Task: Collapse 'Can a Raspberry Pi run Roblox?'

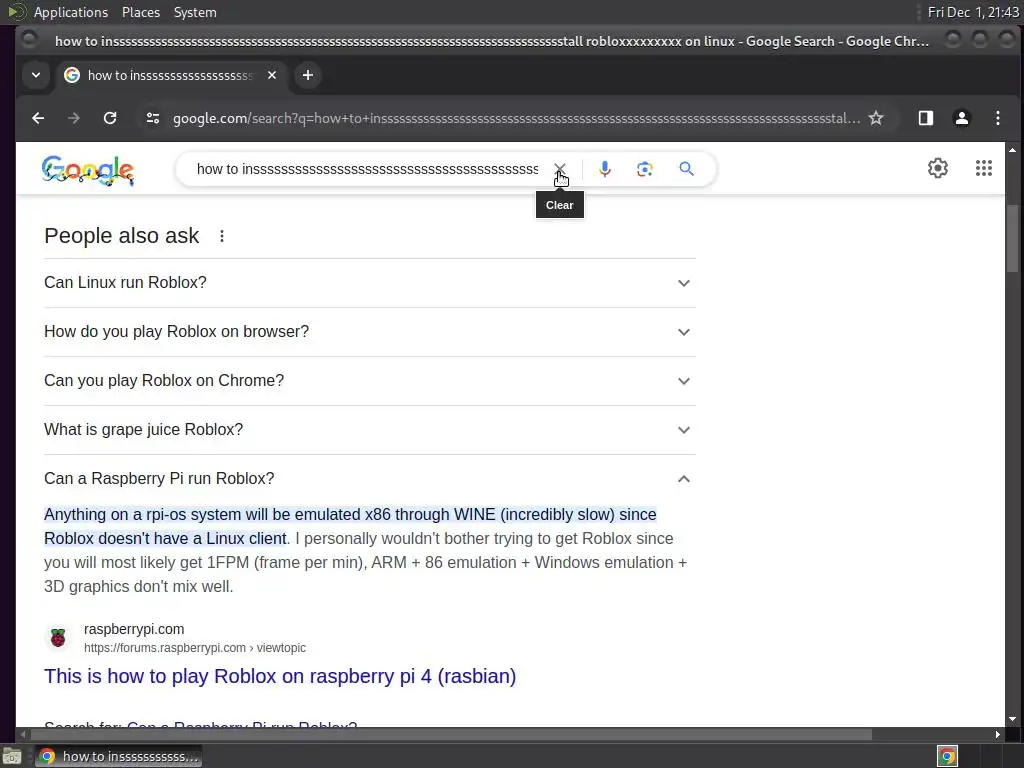Action: pos(370,479)
